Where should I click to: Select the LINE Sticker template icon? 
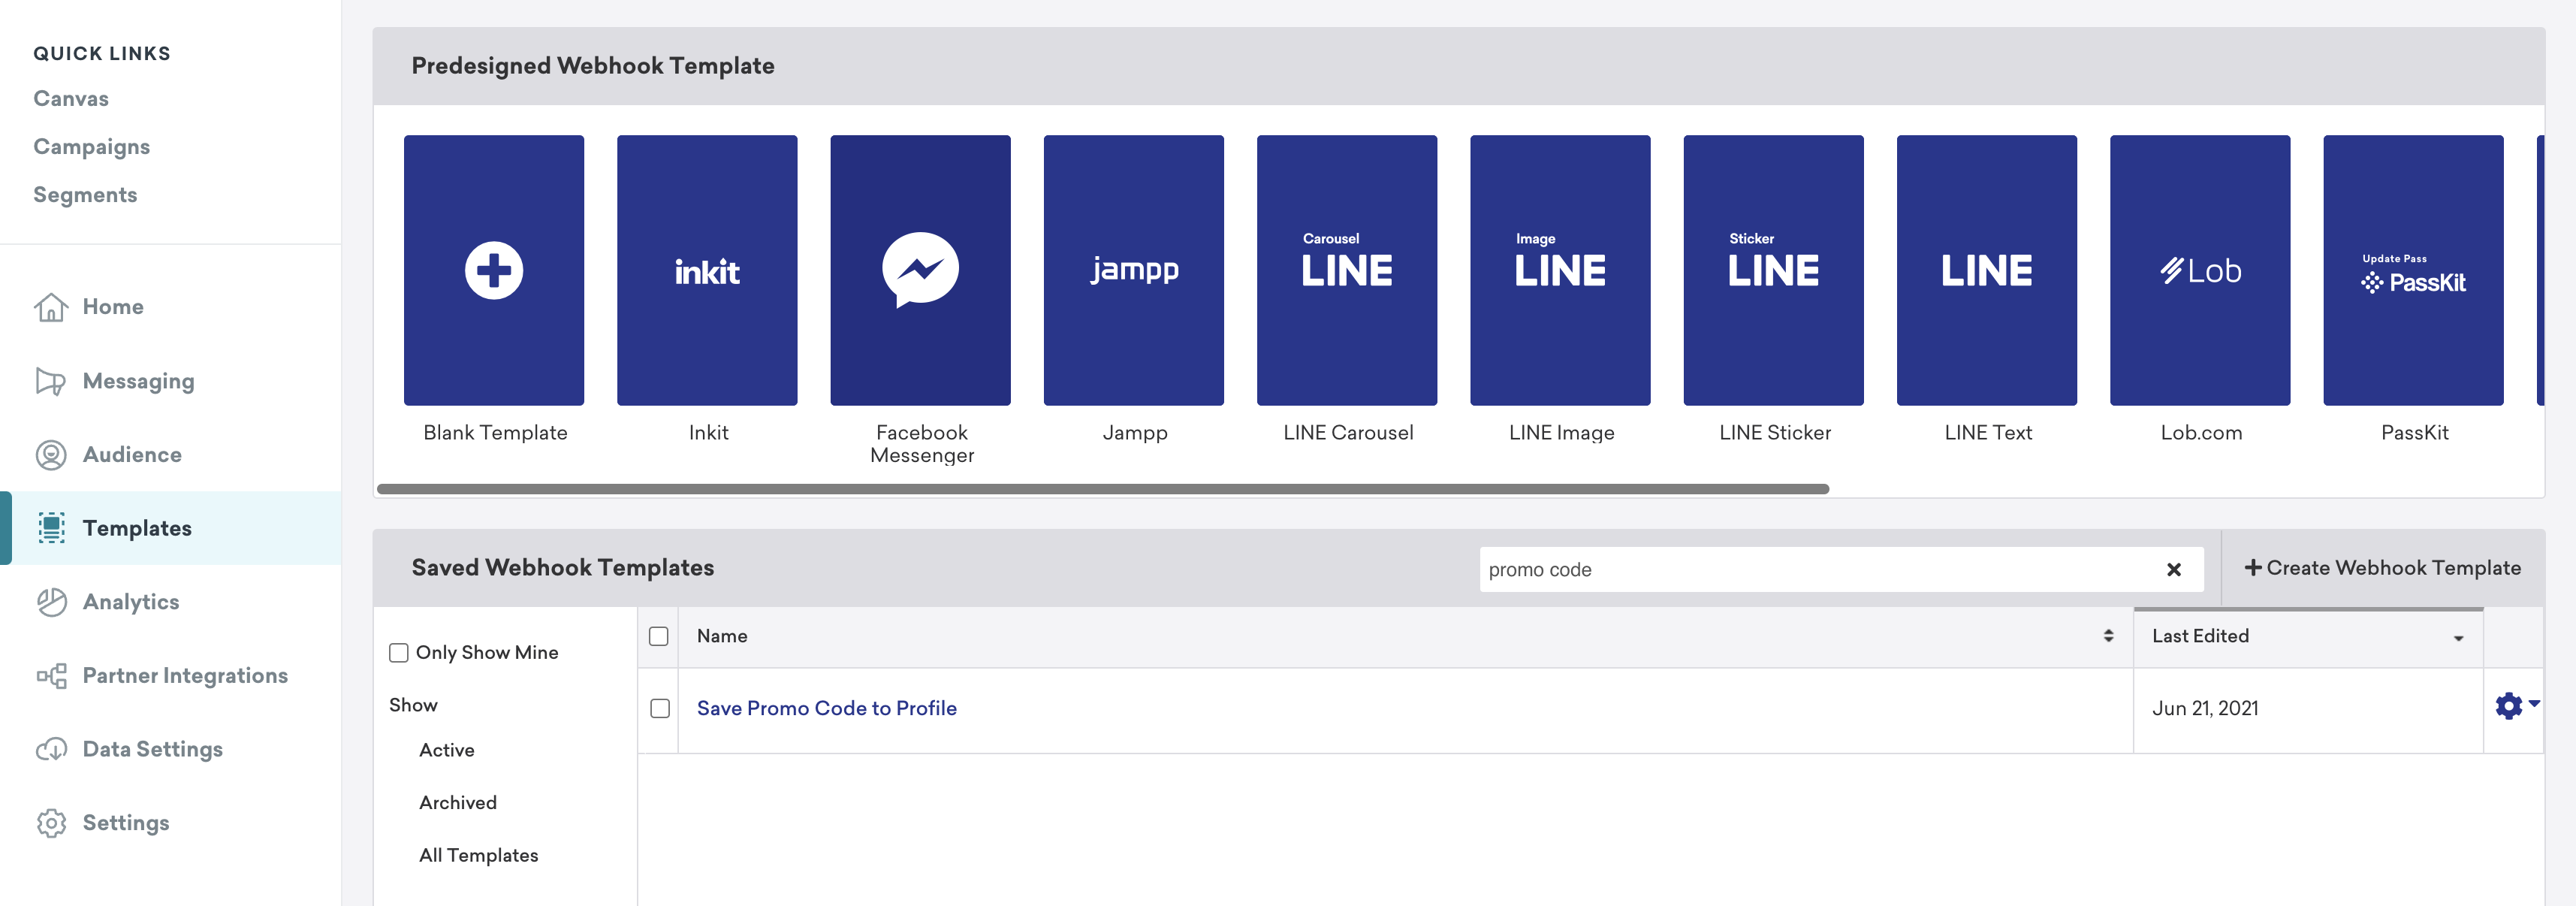(1772, 270)
